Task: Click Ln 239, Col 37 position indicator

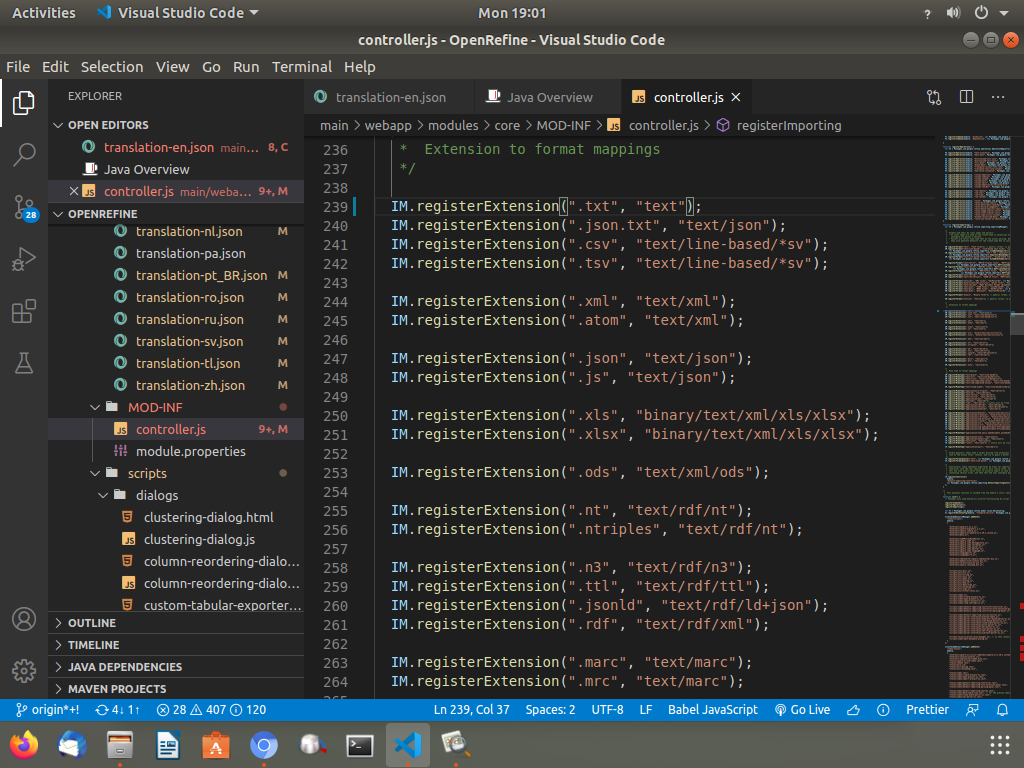Action: pyautogui.click(x=471, y=710)
